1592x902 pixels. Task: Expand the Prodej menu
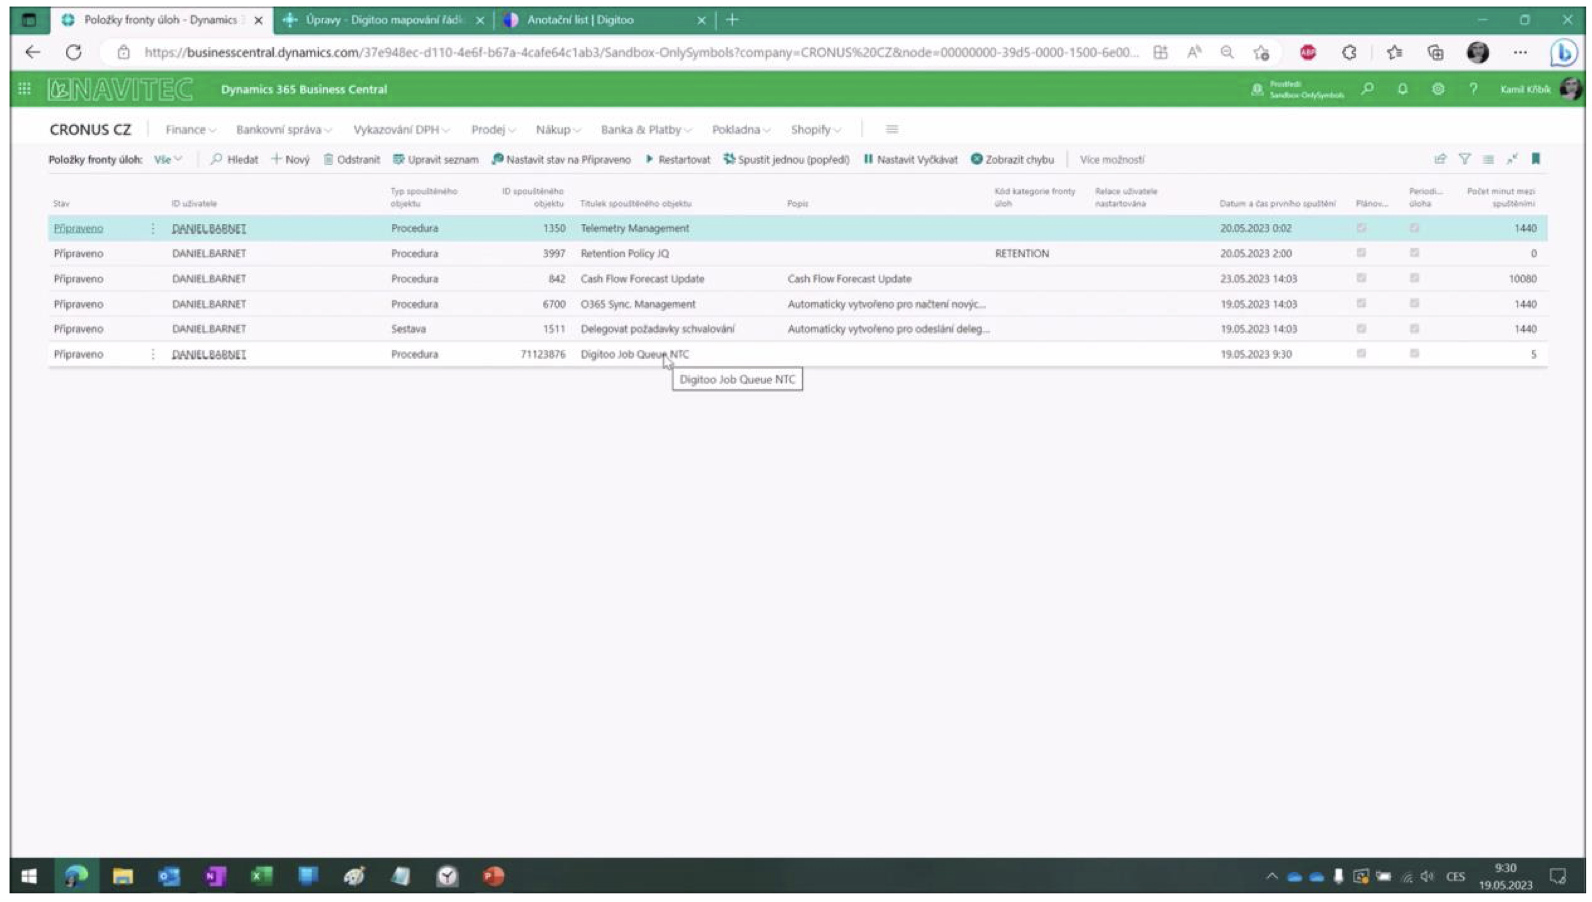(493, 129)
